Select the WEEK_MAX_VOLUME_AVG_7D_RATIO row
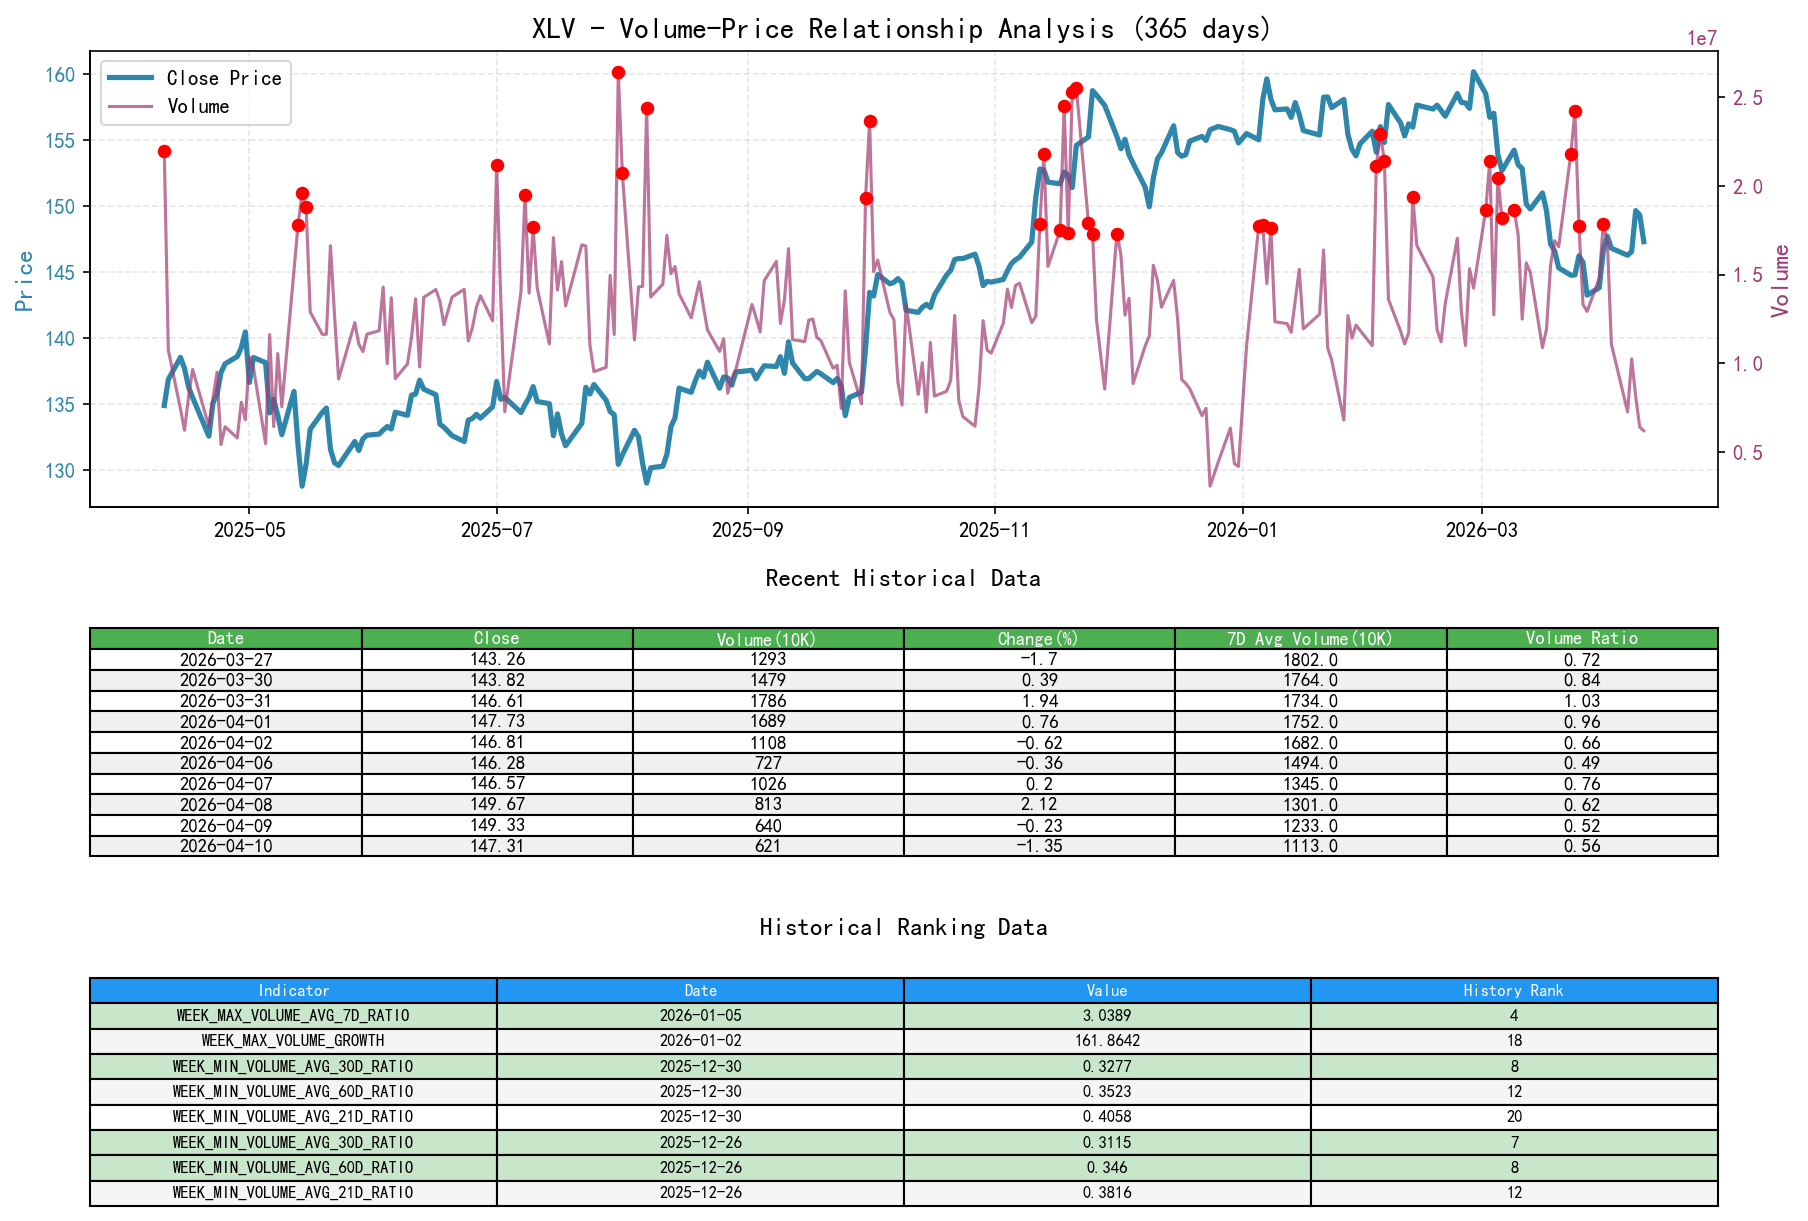 (x=904, y=1016)
